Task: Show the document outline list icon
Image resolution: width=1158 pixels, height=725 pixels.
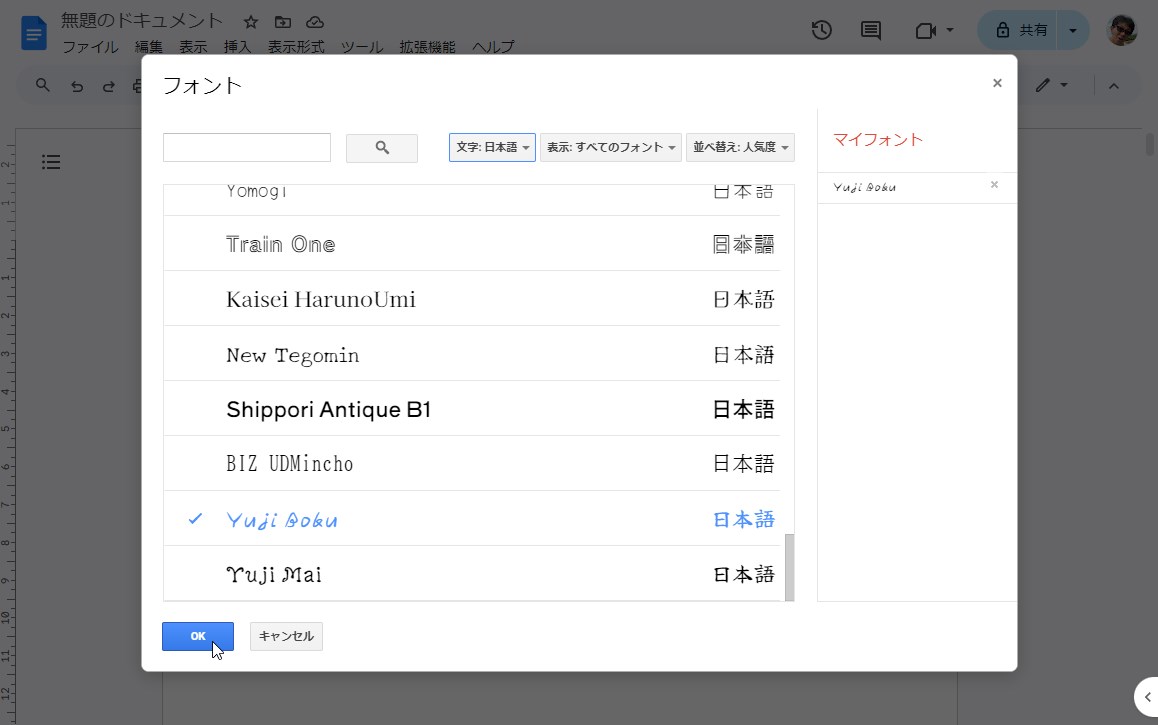Action: tap(51, 162)
